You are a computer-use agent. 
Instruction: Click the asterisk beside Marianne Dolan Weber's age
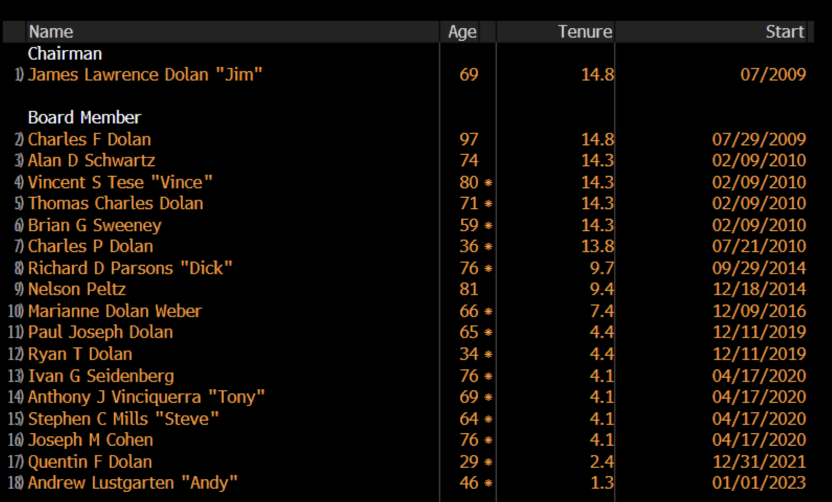(489, 312)
